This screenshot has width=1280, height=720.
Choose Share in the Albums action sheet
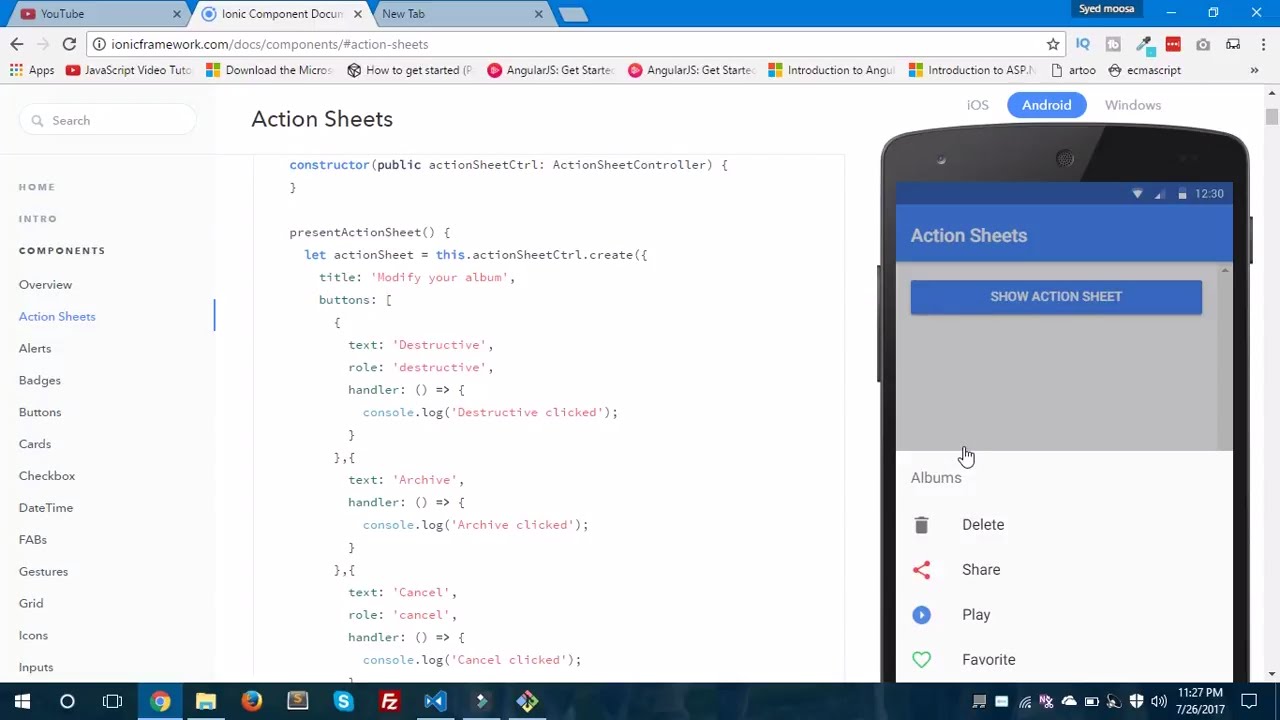click(x=1064, y=570)
